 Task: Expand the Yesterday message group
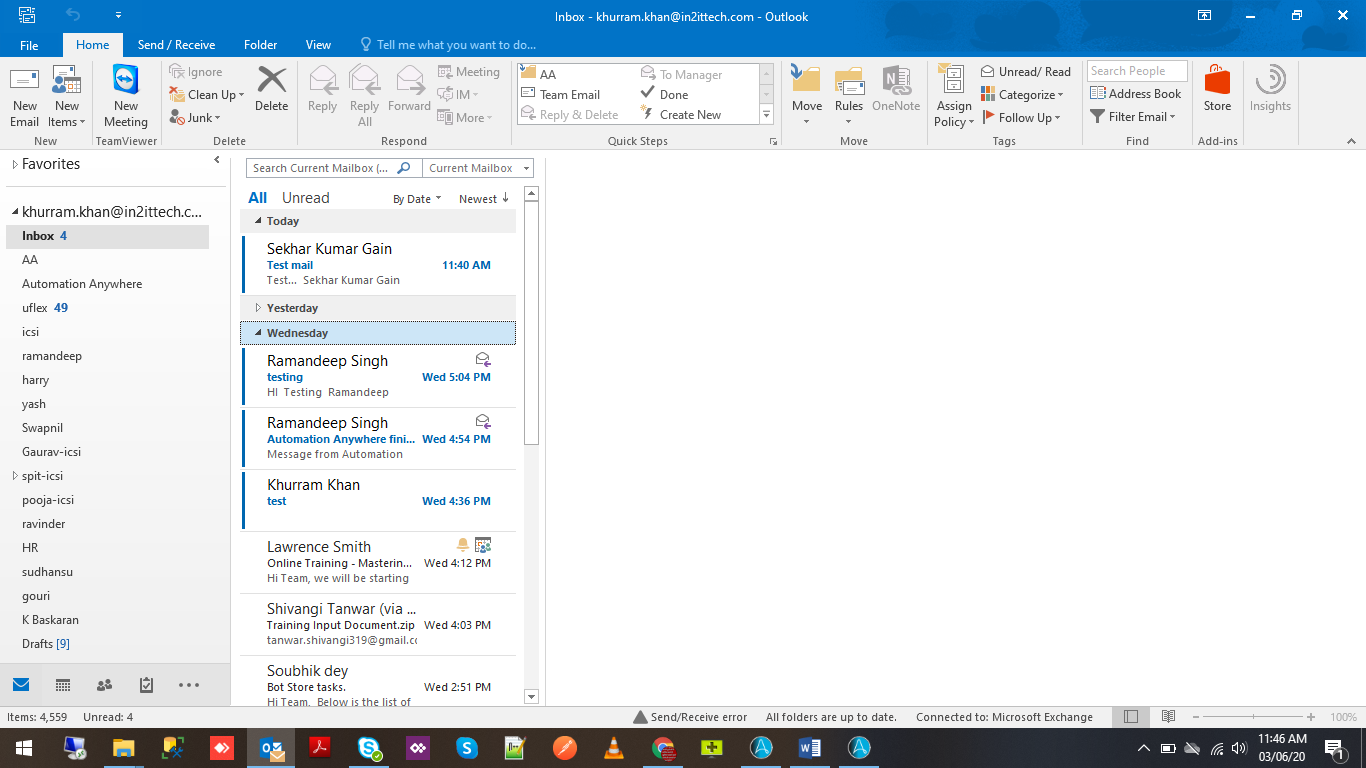pos(258,308)
